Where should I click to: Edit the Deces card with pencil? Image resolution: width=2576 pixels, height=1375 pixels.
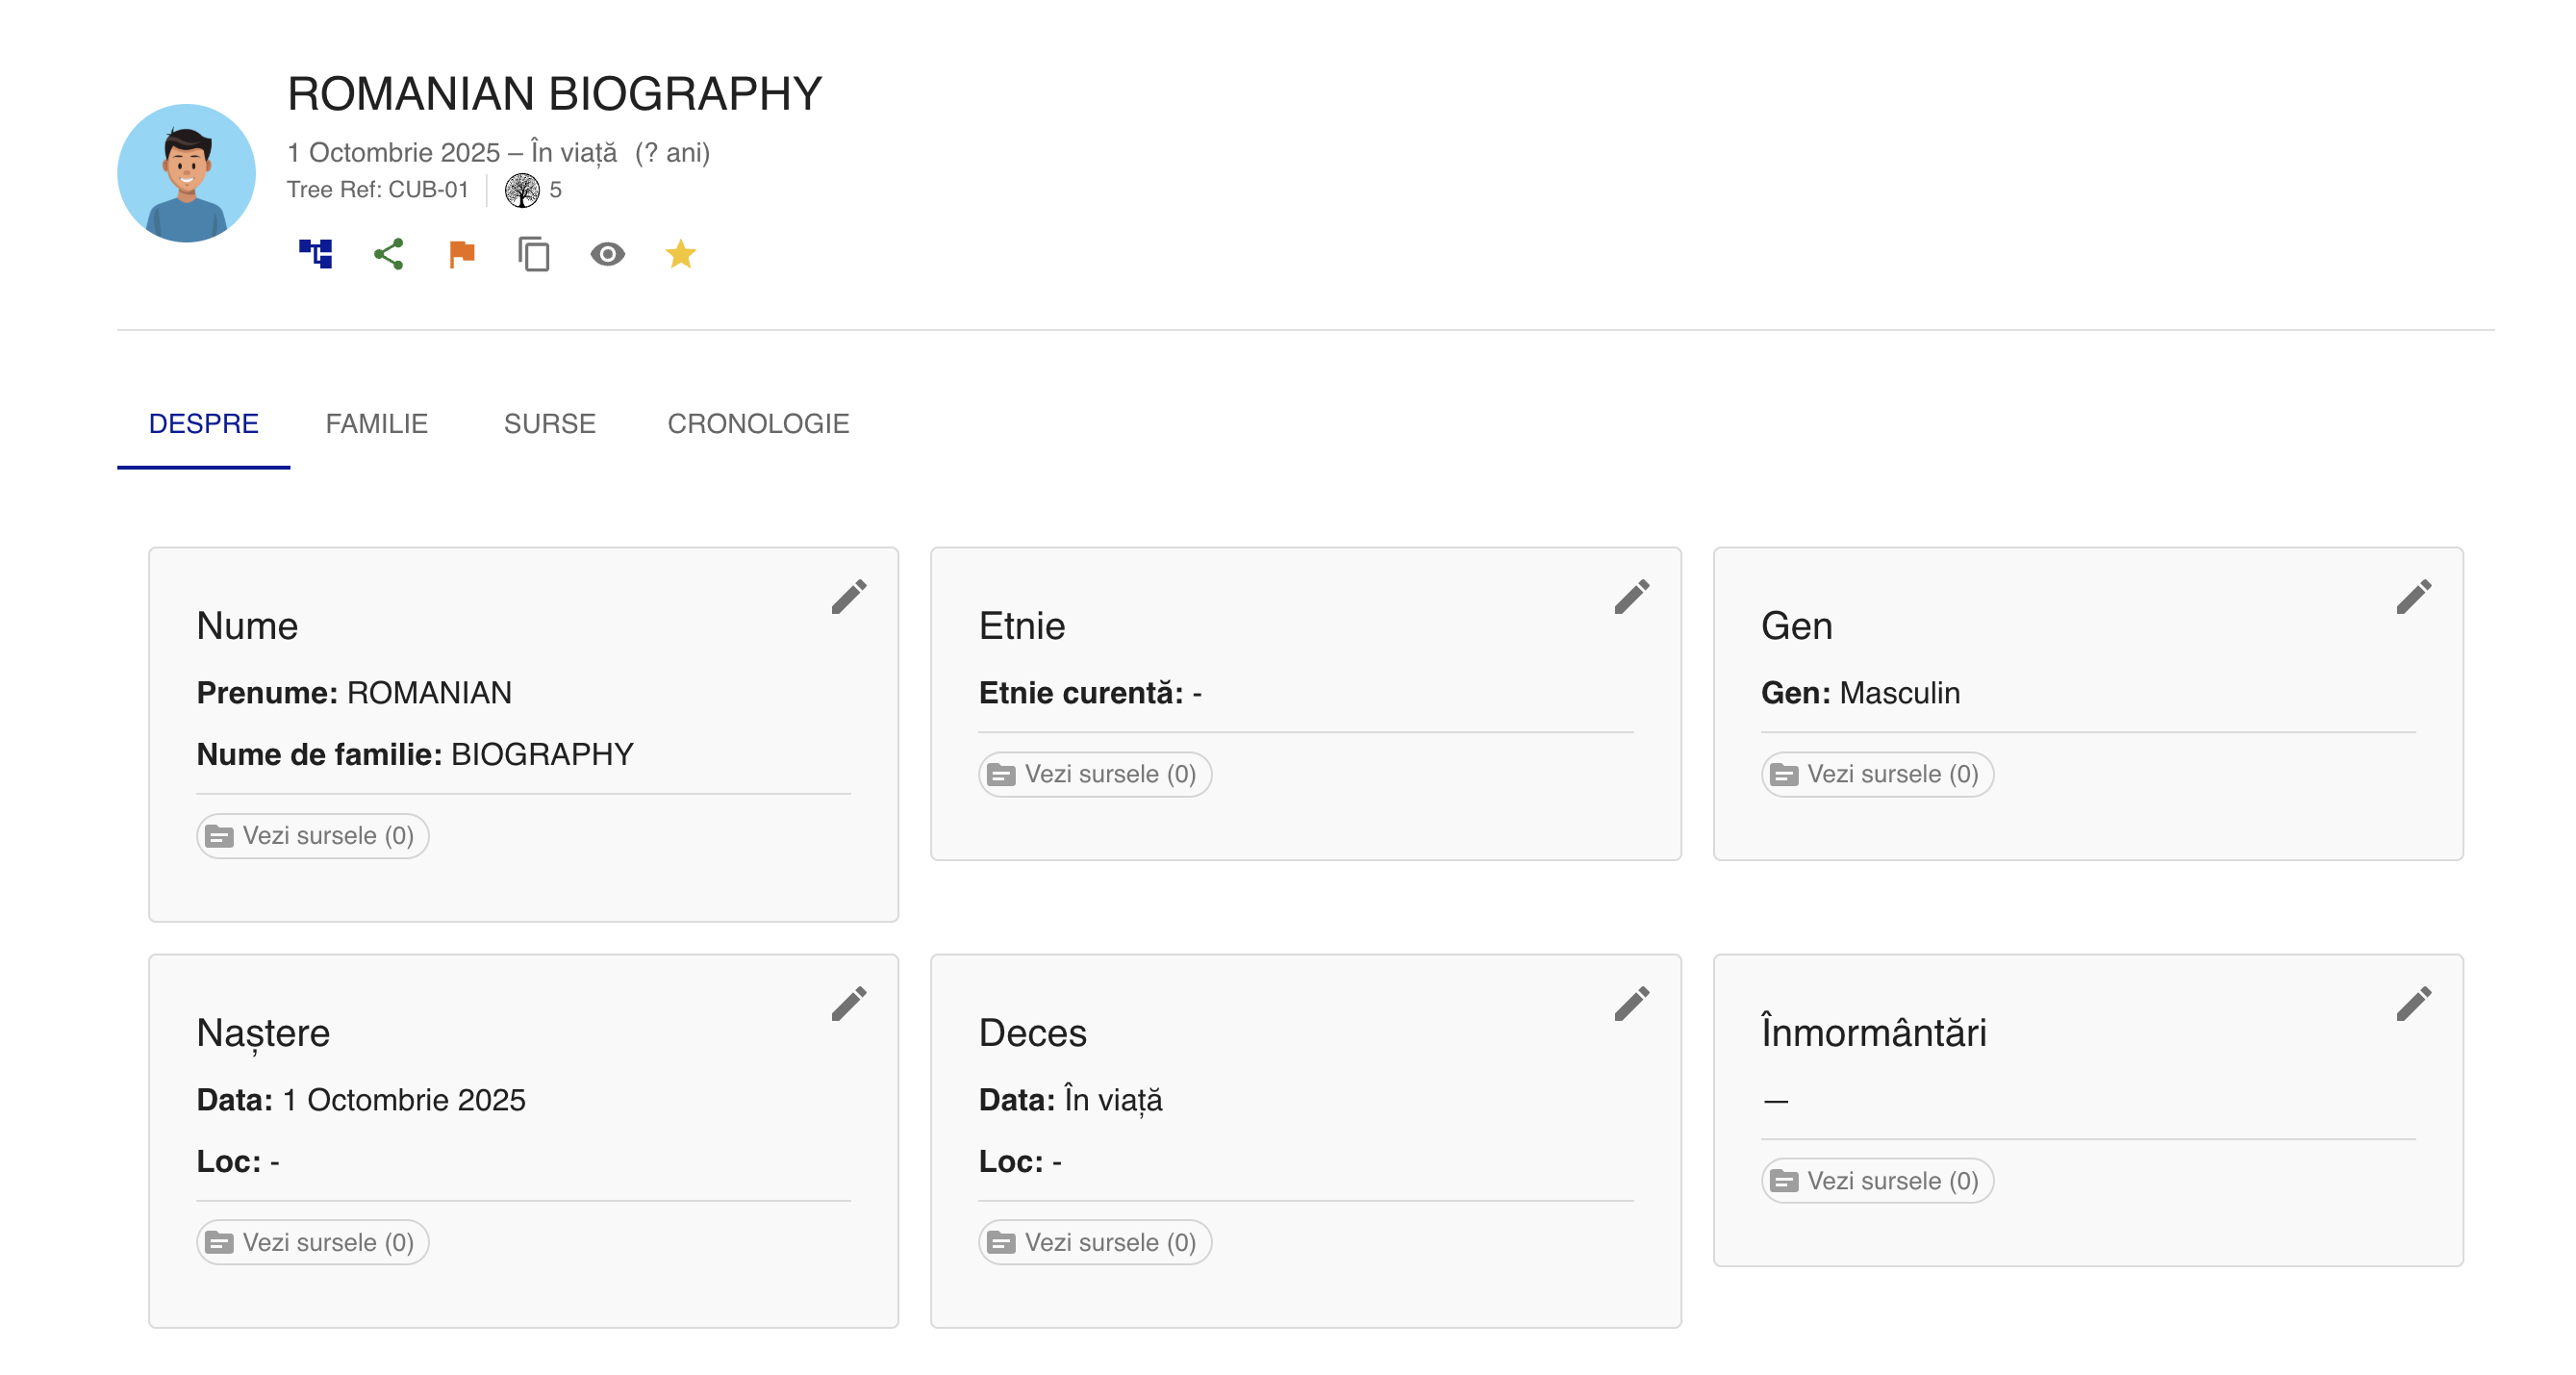pos(1631,1004)
